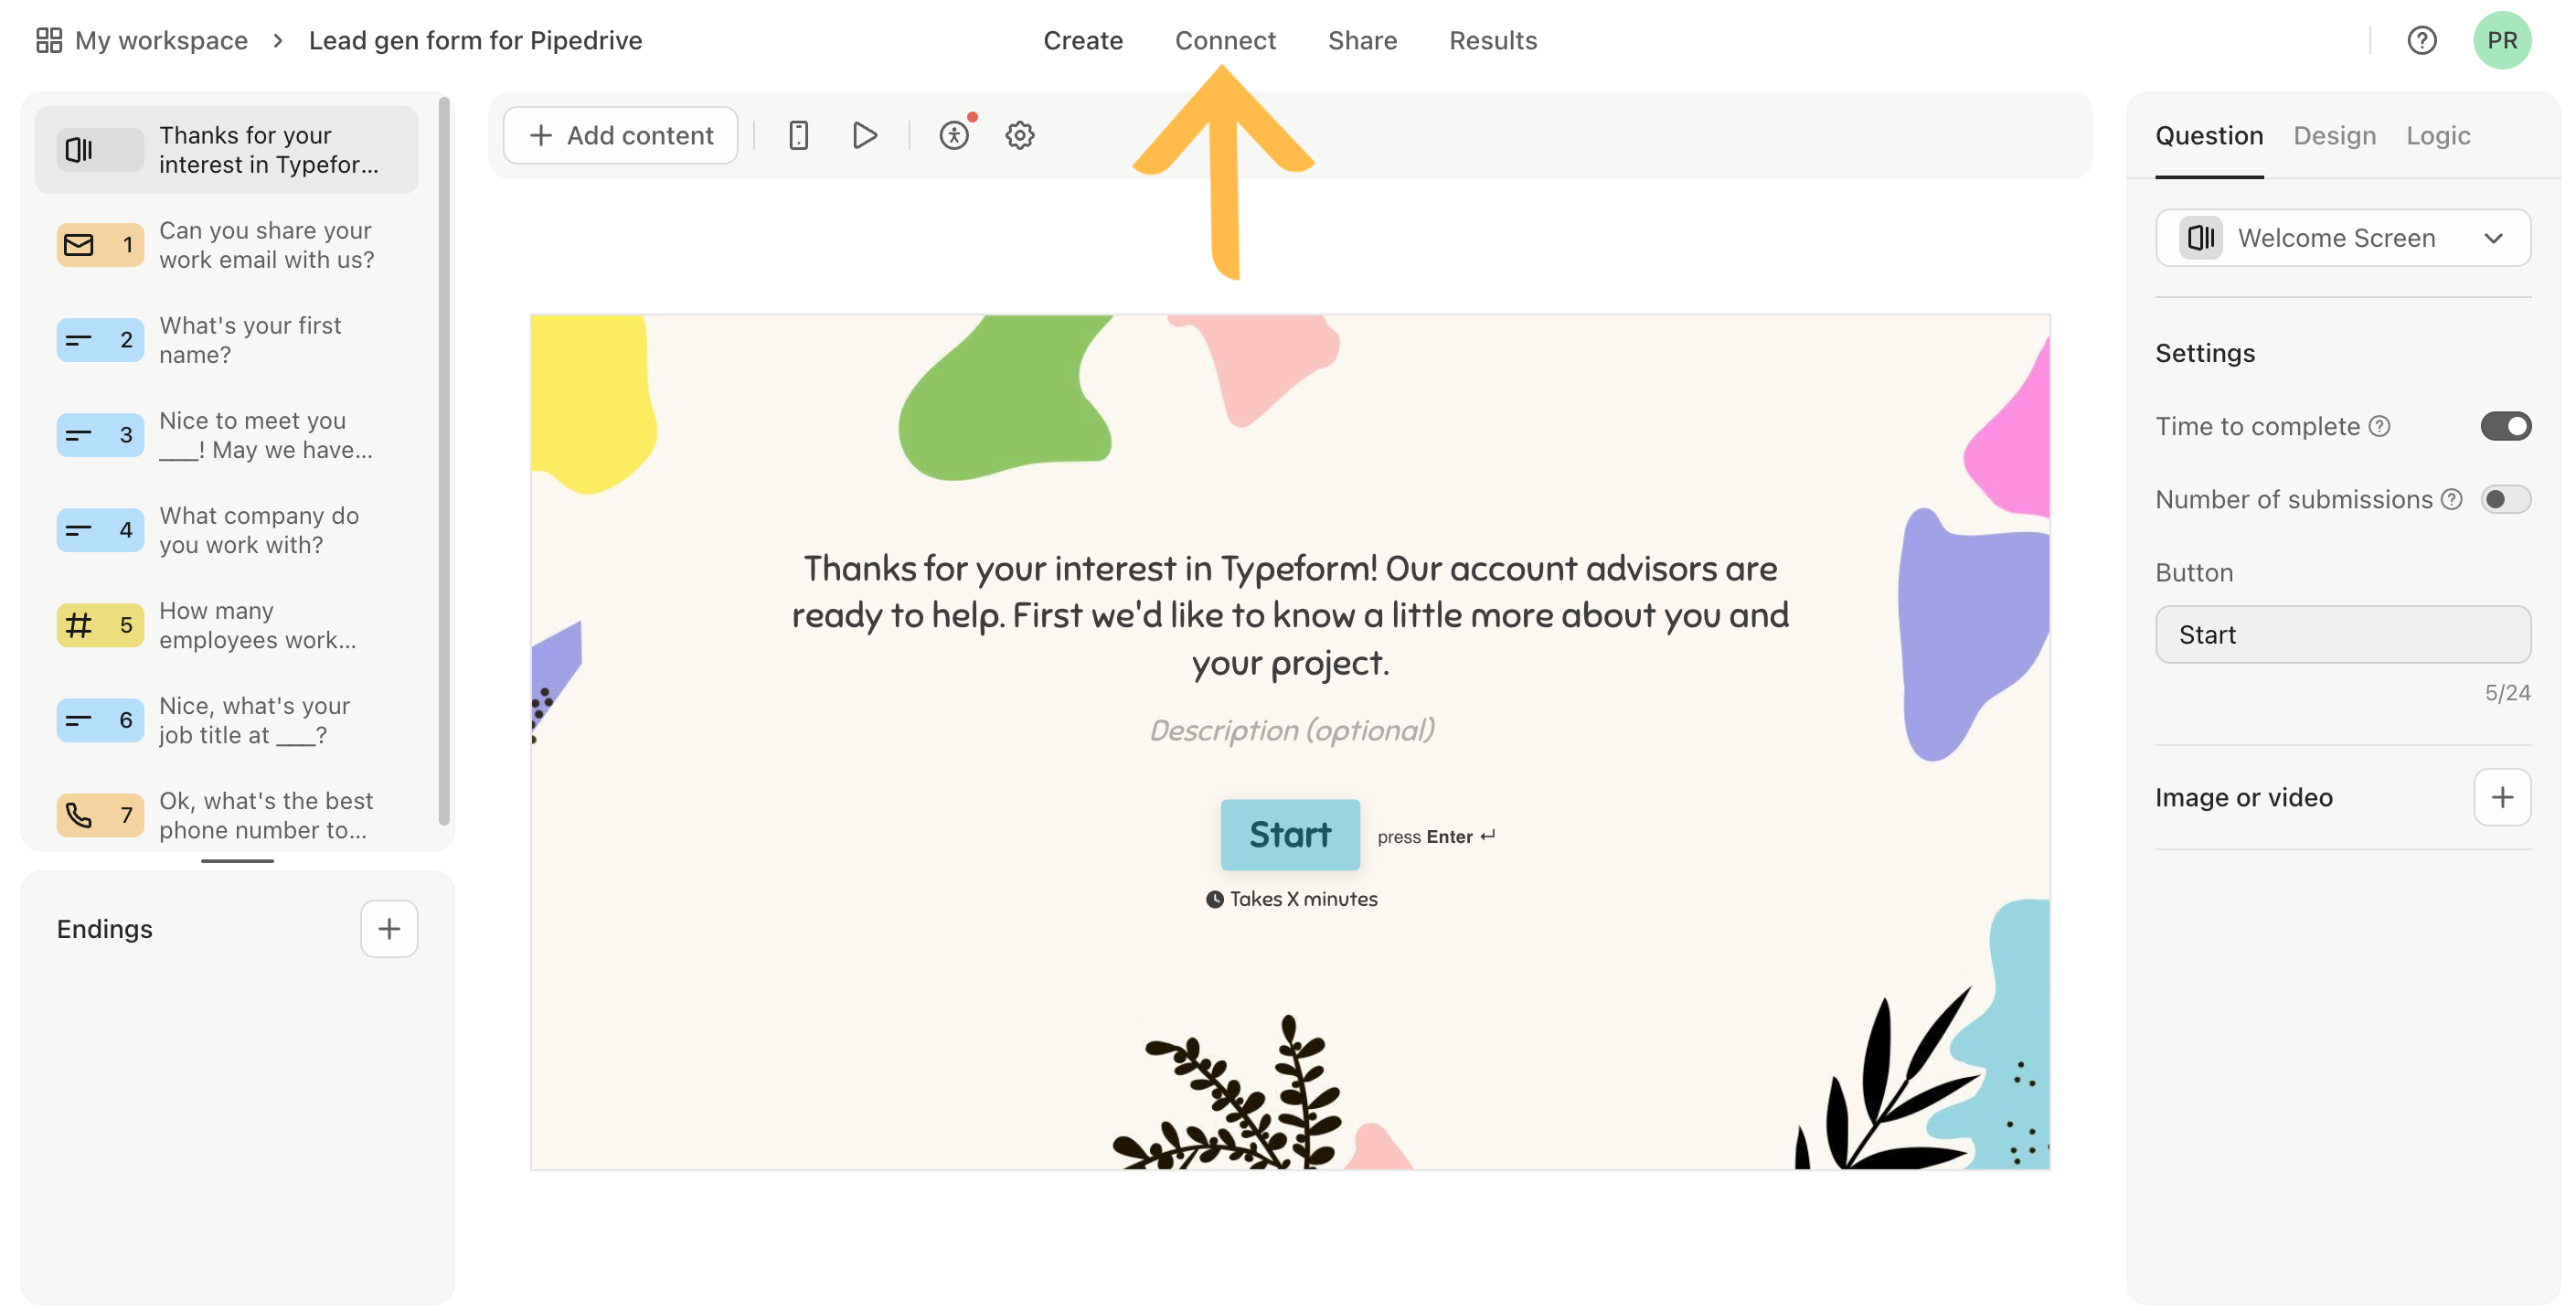Select Logic panel tab
This screenshot has height=1311, width=2576.
(2437, 135)
